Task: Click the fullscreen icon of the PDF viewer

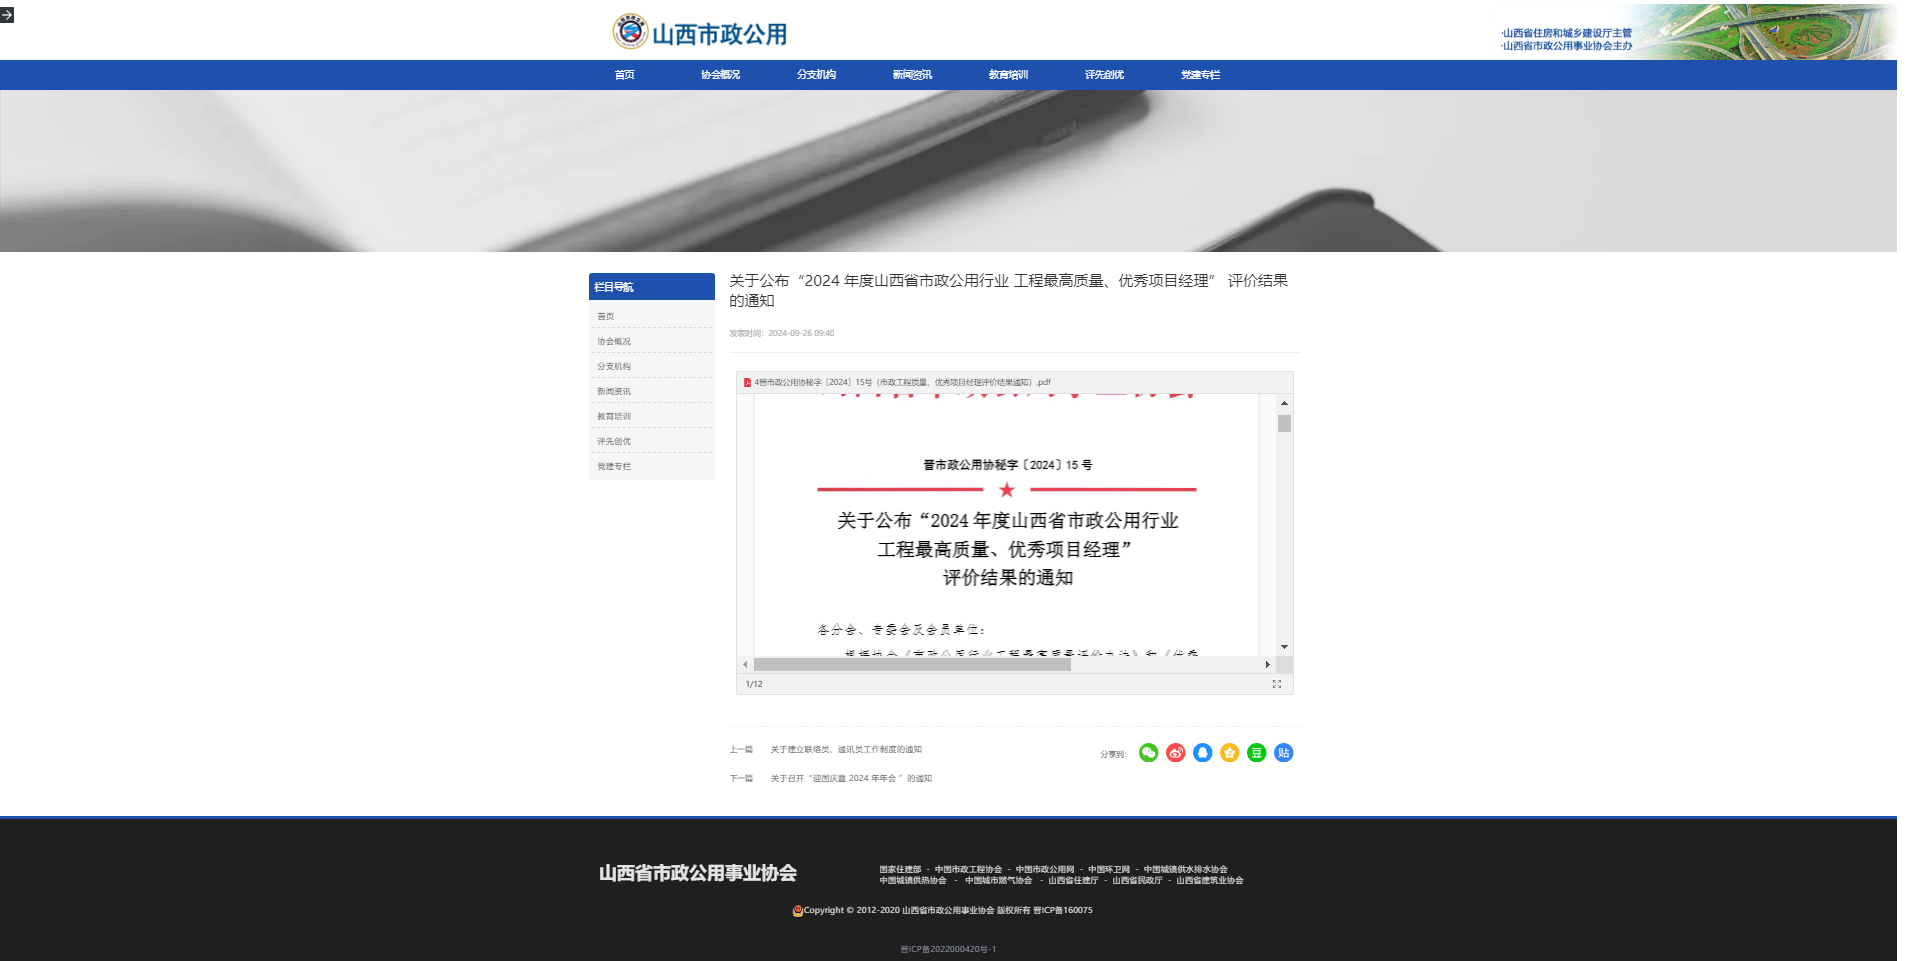Action: (1277, 684)
